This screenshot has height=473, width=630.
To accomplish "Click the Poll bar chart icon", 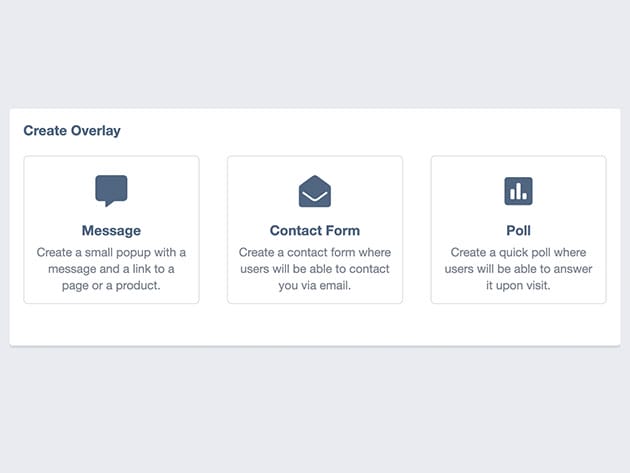I will tap(518, 191).
